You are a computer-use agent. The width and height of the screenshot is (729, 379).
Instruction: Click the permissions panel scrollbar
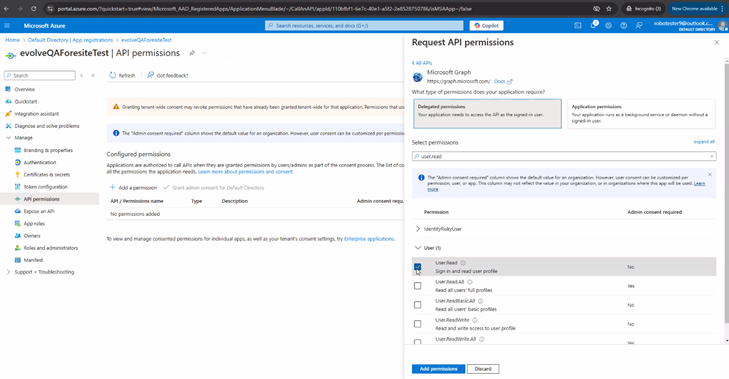[727, 193]
